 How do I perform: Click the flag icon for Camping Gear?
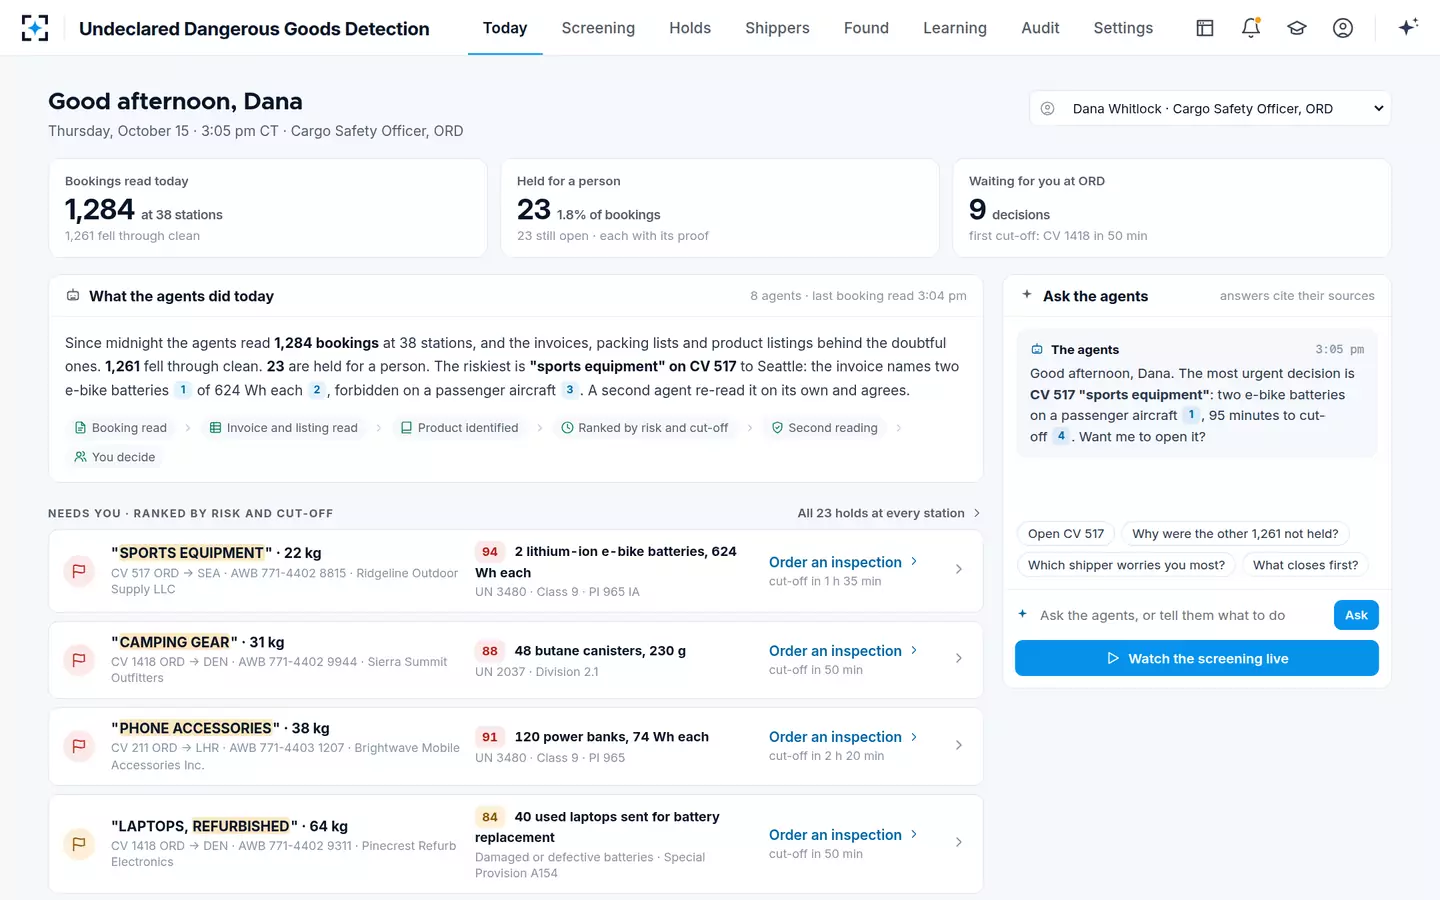coord(79,660)
